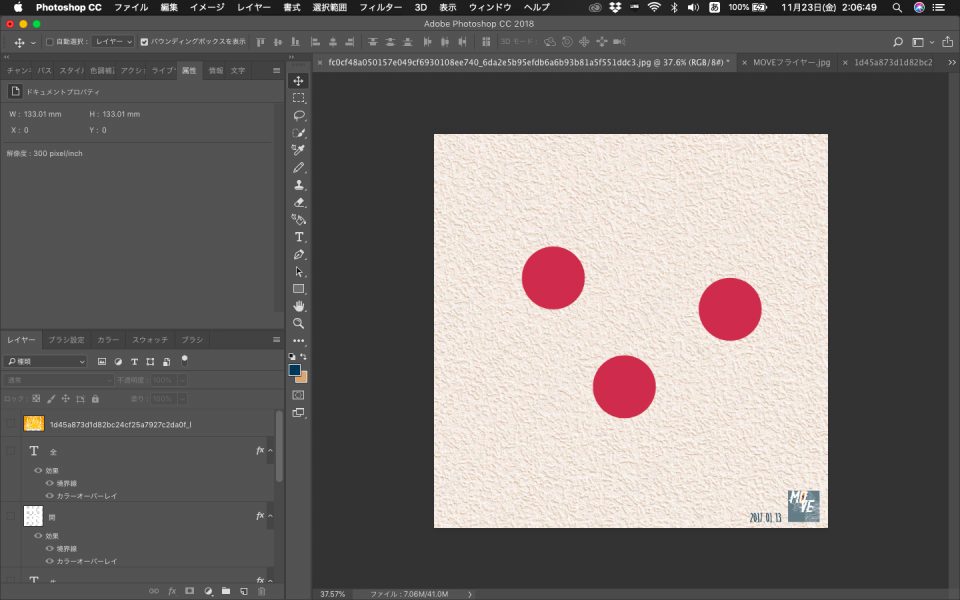960x600 pixels.
Task: Switch to the スウォッチ panel tab
Action: click(x=150, y=340)
